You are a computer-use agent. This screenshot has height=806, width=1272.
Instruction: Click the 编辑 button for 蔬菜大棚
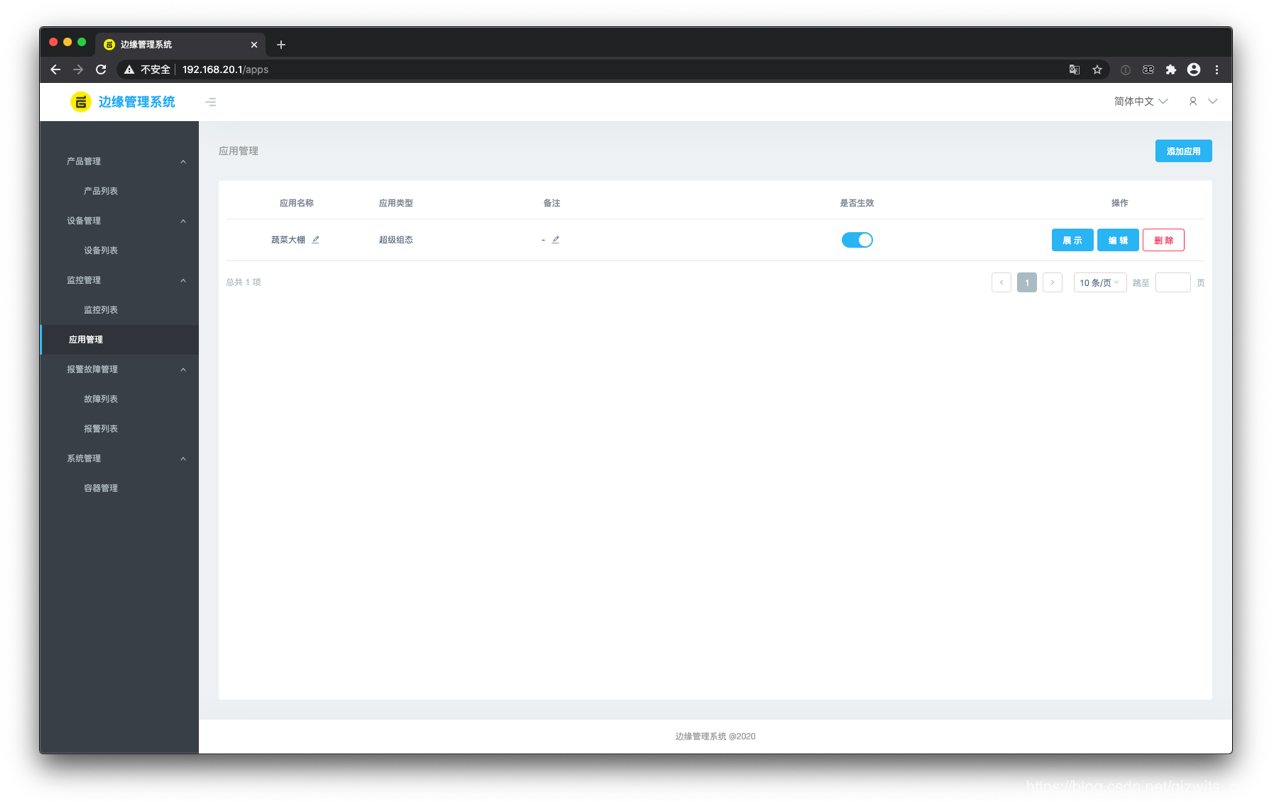point(1118,240)
